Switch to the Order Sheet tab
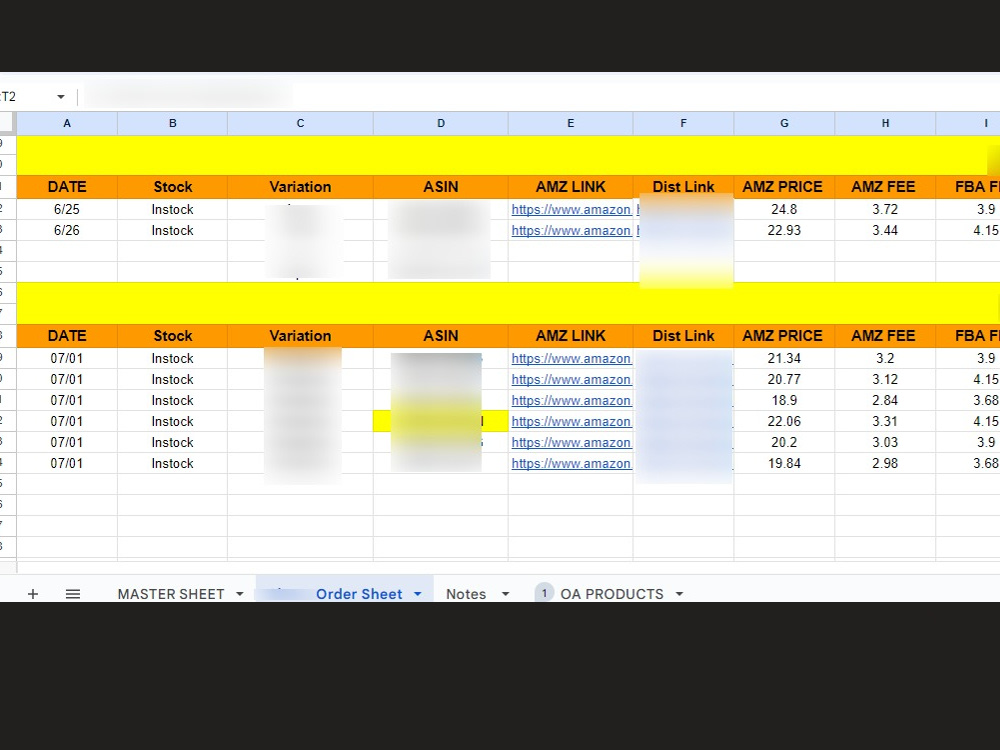This screenshot has height=750, width=1000. coord(359,594)
